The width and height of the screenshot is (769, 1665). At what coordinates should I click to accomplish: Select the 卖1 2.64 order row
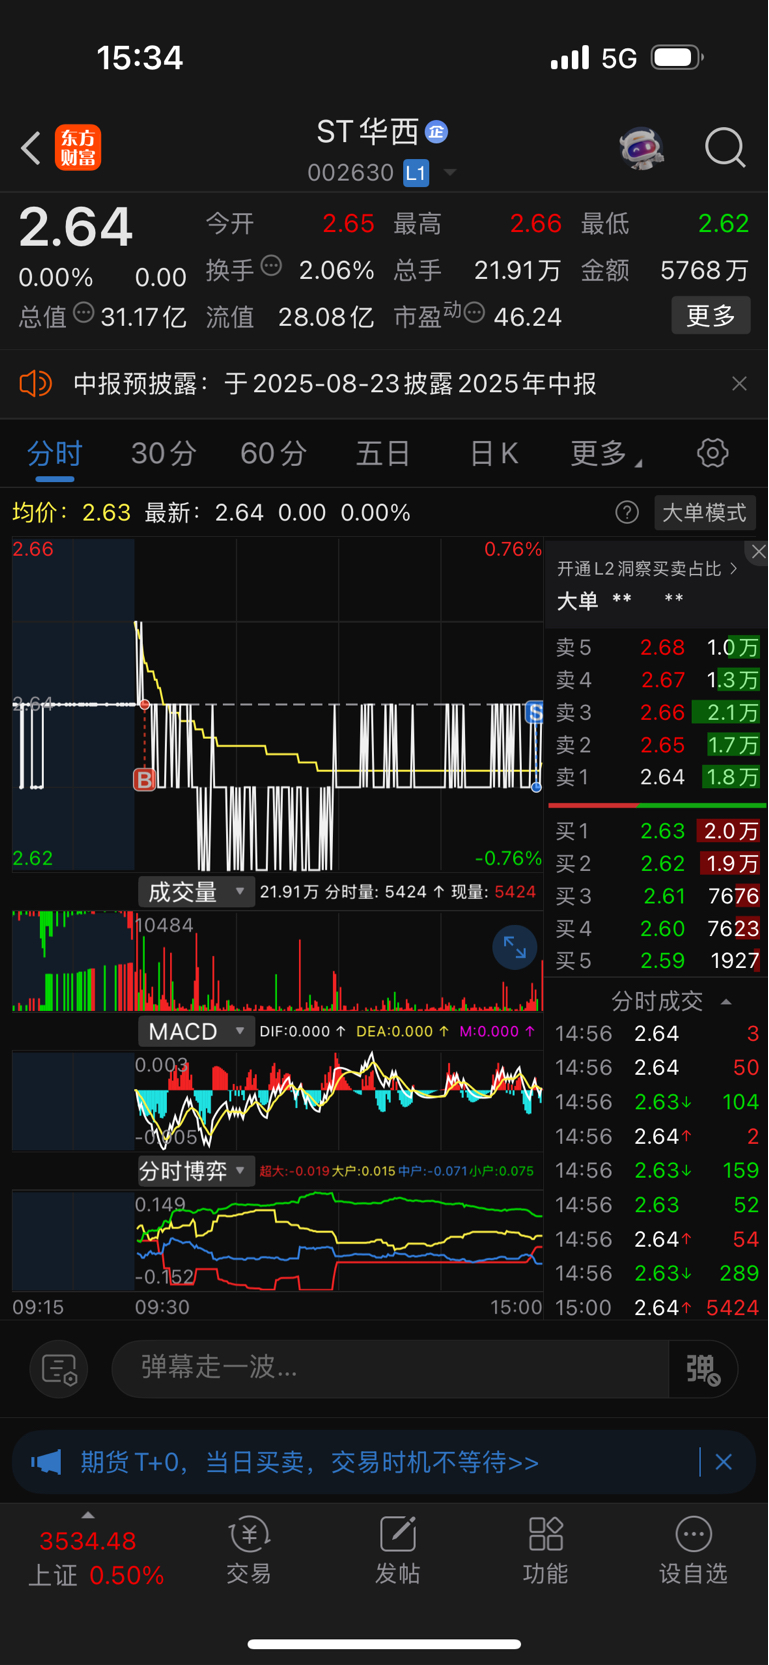[657, 777]
